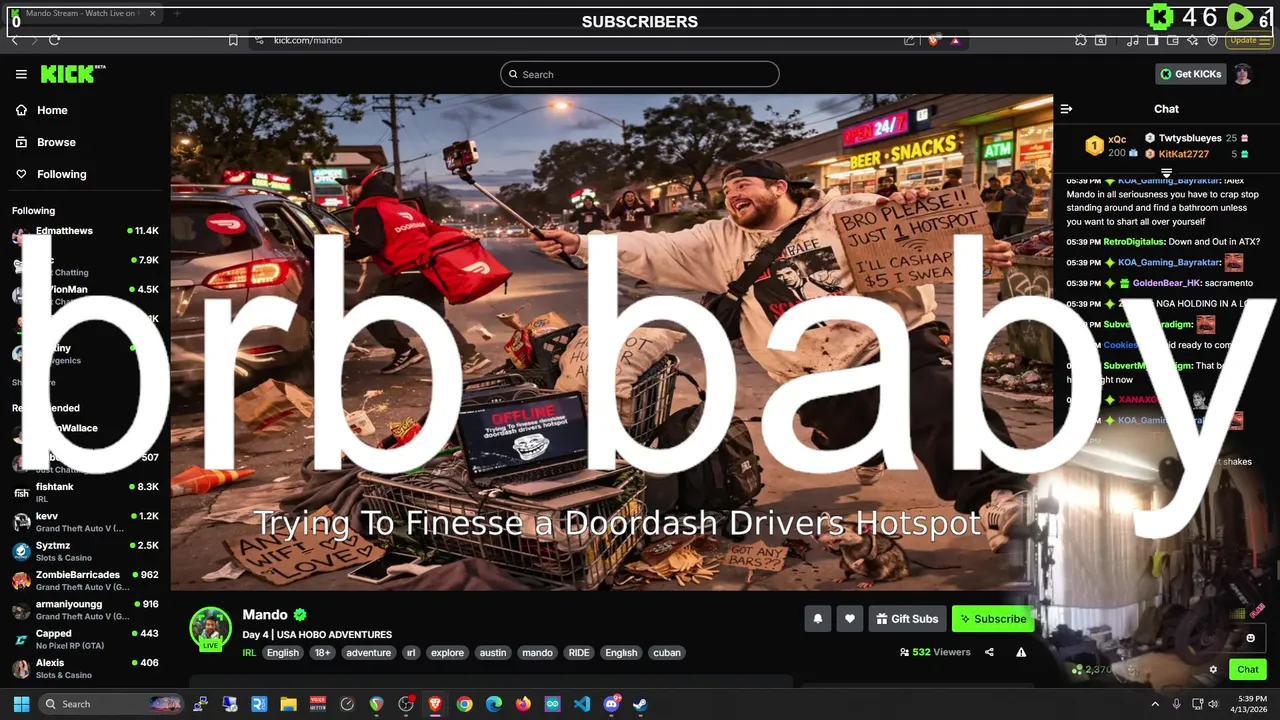Open the Brave Wallet icon
This screenshot has width=1280, height=720.
1172,40
